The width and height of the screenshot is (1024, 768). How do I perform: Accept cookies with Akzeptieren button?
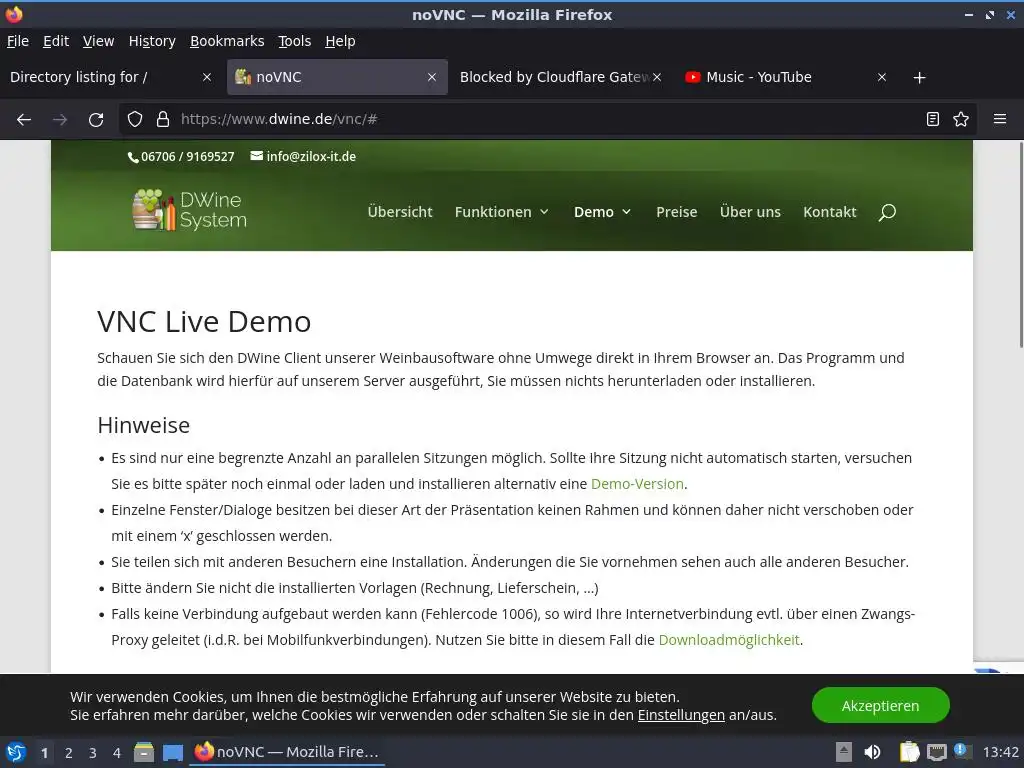coord(880,705)
